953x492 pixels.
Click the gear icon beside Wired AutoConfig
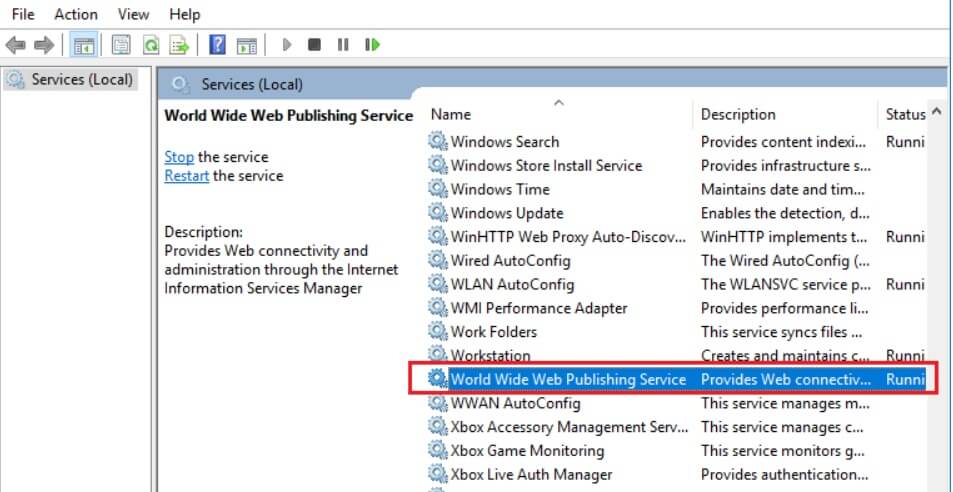(x=438, y=259)
